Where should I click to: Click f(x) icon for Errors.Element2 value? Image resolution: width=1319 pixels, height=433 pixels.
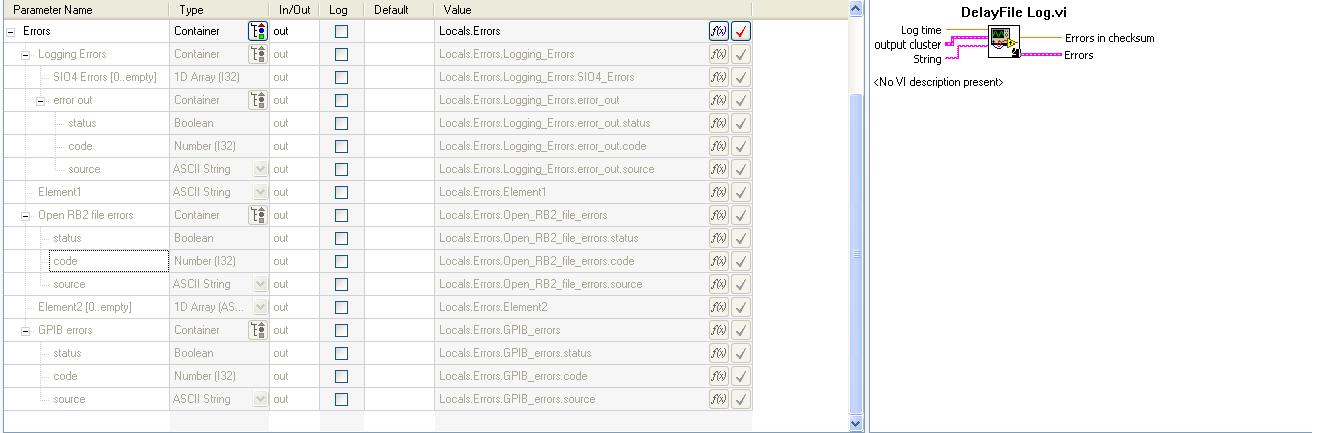tap(718, 307)
